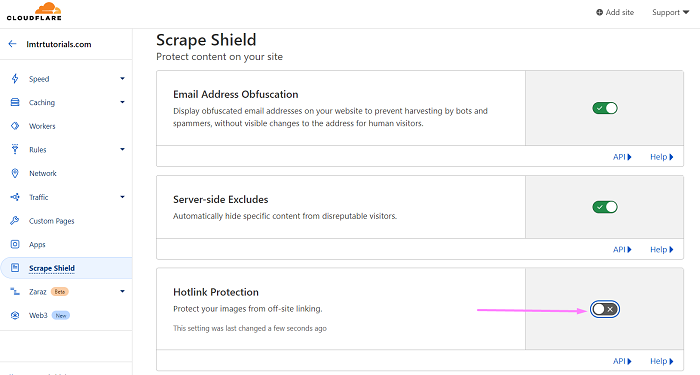Enable the Hotlink Protection toggle
The image size is (700, 375).
605,309
